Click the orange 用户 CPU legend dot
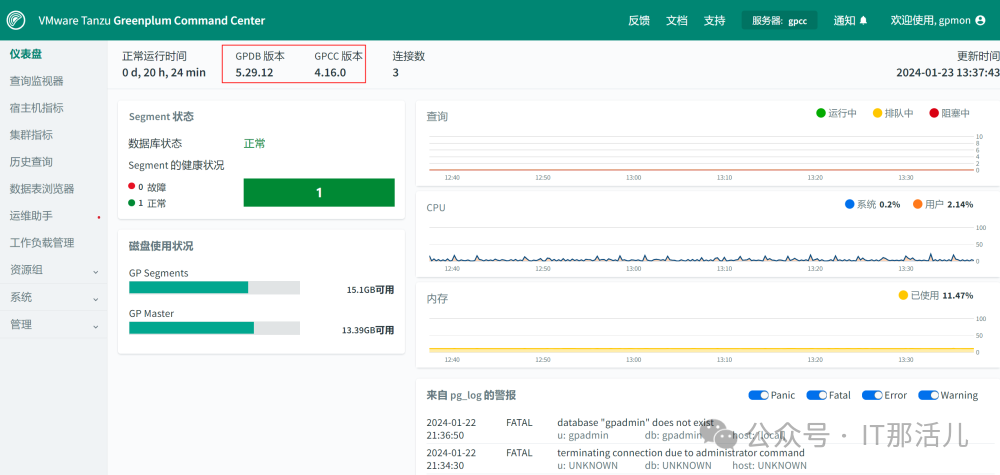This screenshot has width=1000, height=475. click(917, 205)
